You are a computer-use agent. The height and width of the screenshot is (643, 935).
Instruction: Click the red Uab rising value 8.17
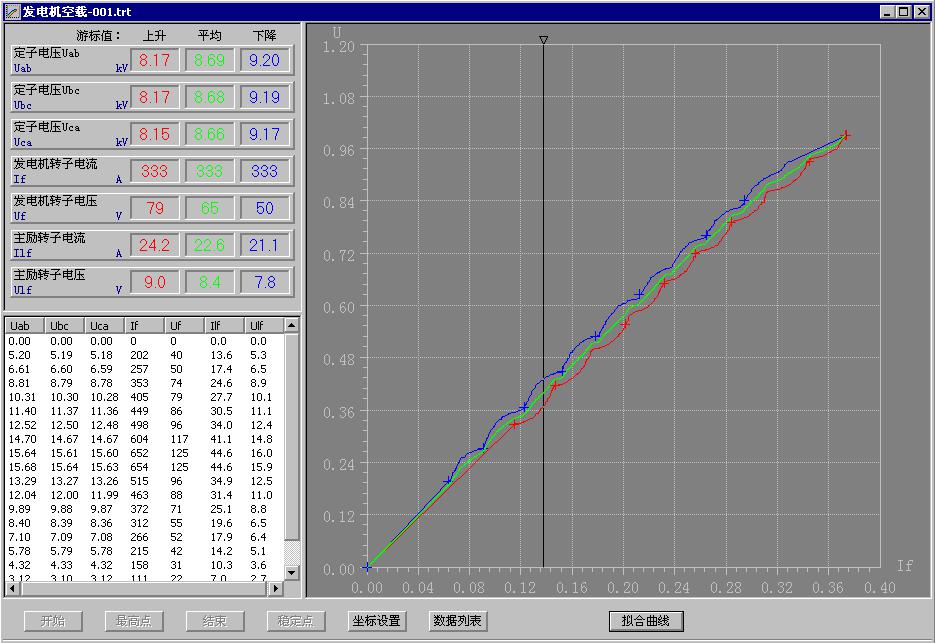155,60
